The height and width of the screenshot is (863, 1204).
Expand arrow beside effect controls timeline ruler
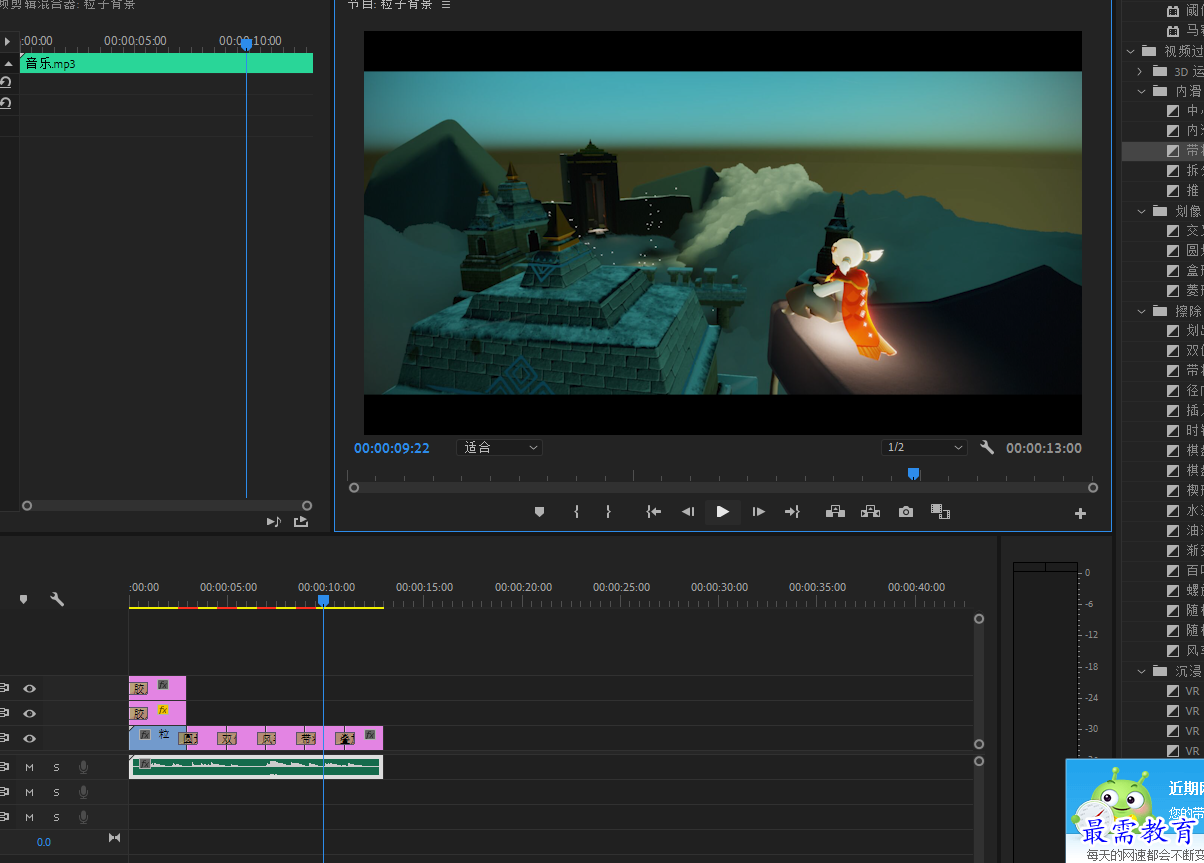tap(7, 42)
